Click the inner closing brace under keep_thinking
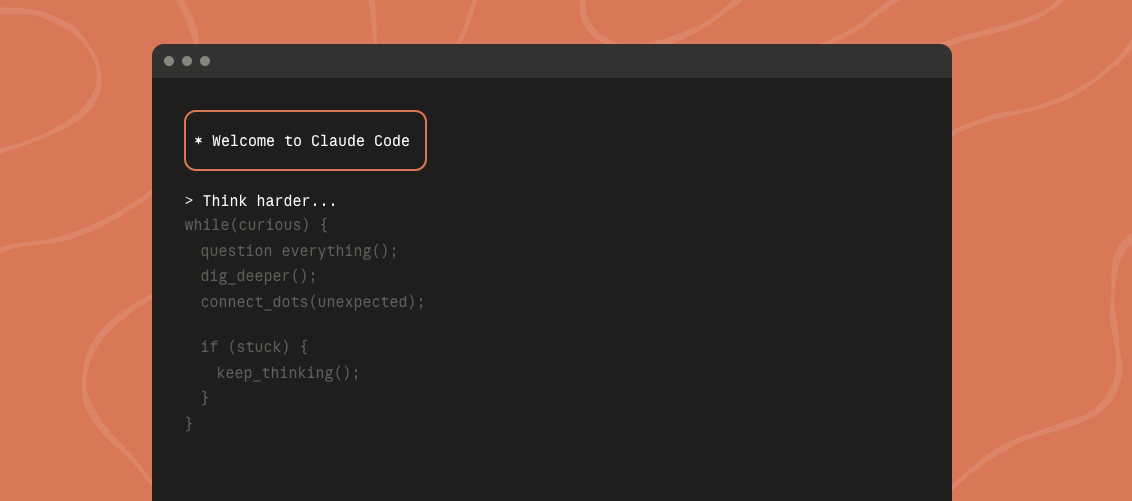The image size is (1132, 501). [205, 398]
